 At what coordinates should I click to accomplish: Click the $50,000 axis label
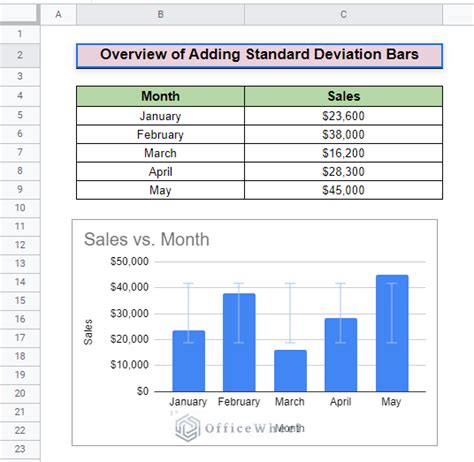click(129, 261)
